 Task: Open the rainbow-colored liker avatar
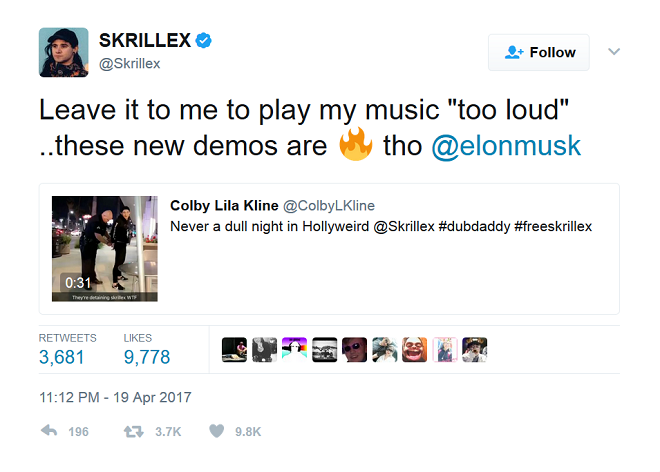pos(294,349)
